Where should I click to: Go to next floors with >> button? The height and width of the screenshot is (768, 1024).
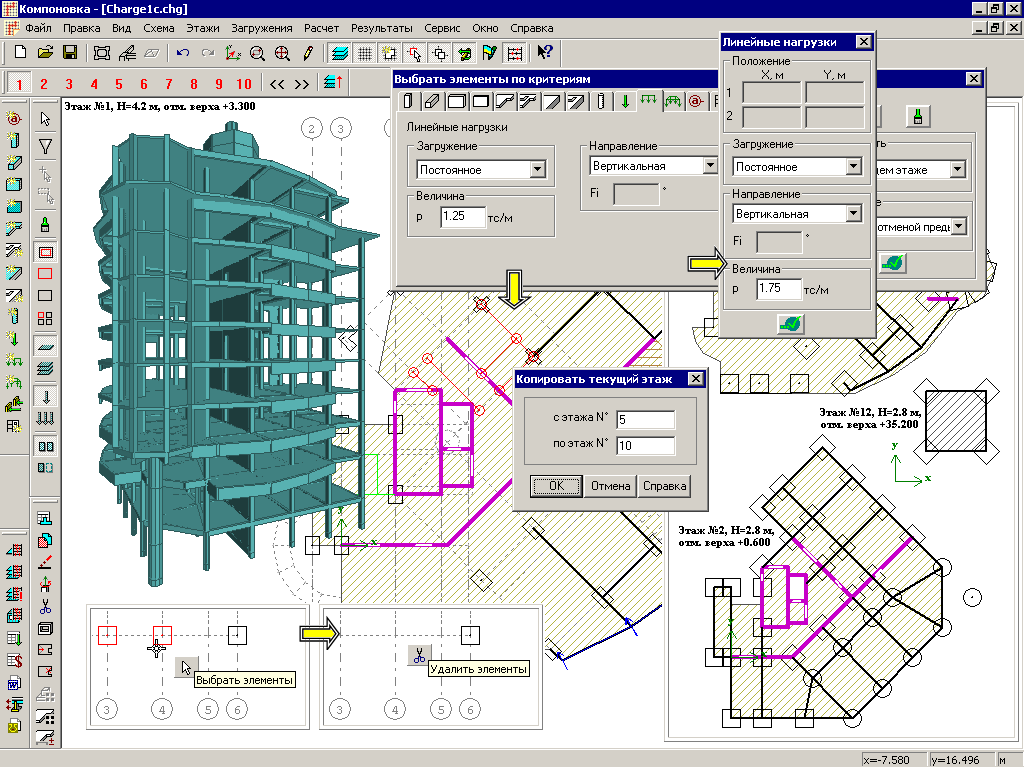(x=301, y=83)
